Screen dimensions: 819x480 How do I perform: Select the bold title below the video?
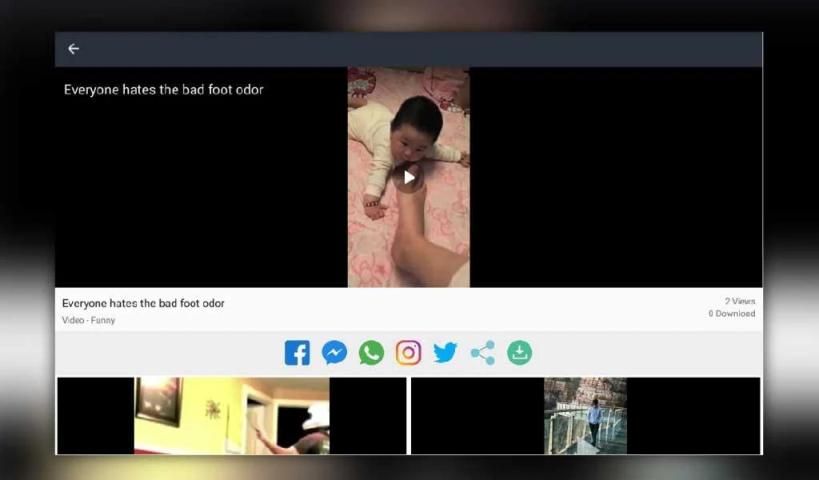click(x=143, y=303)
